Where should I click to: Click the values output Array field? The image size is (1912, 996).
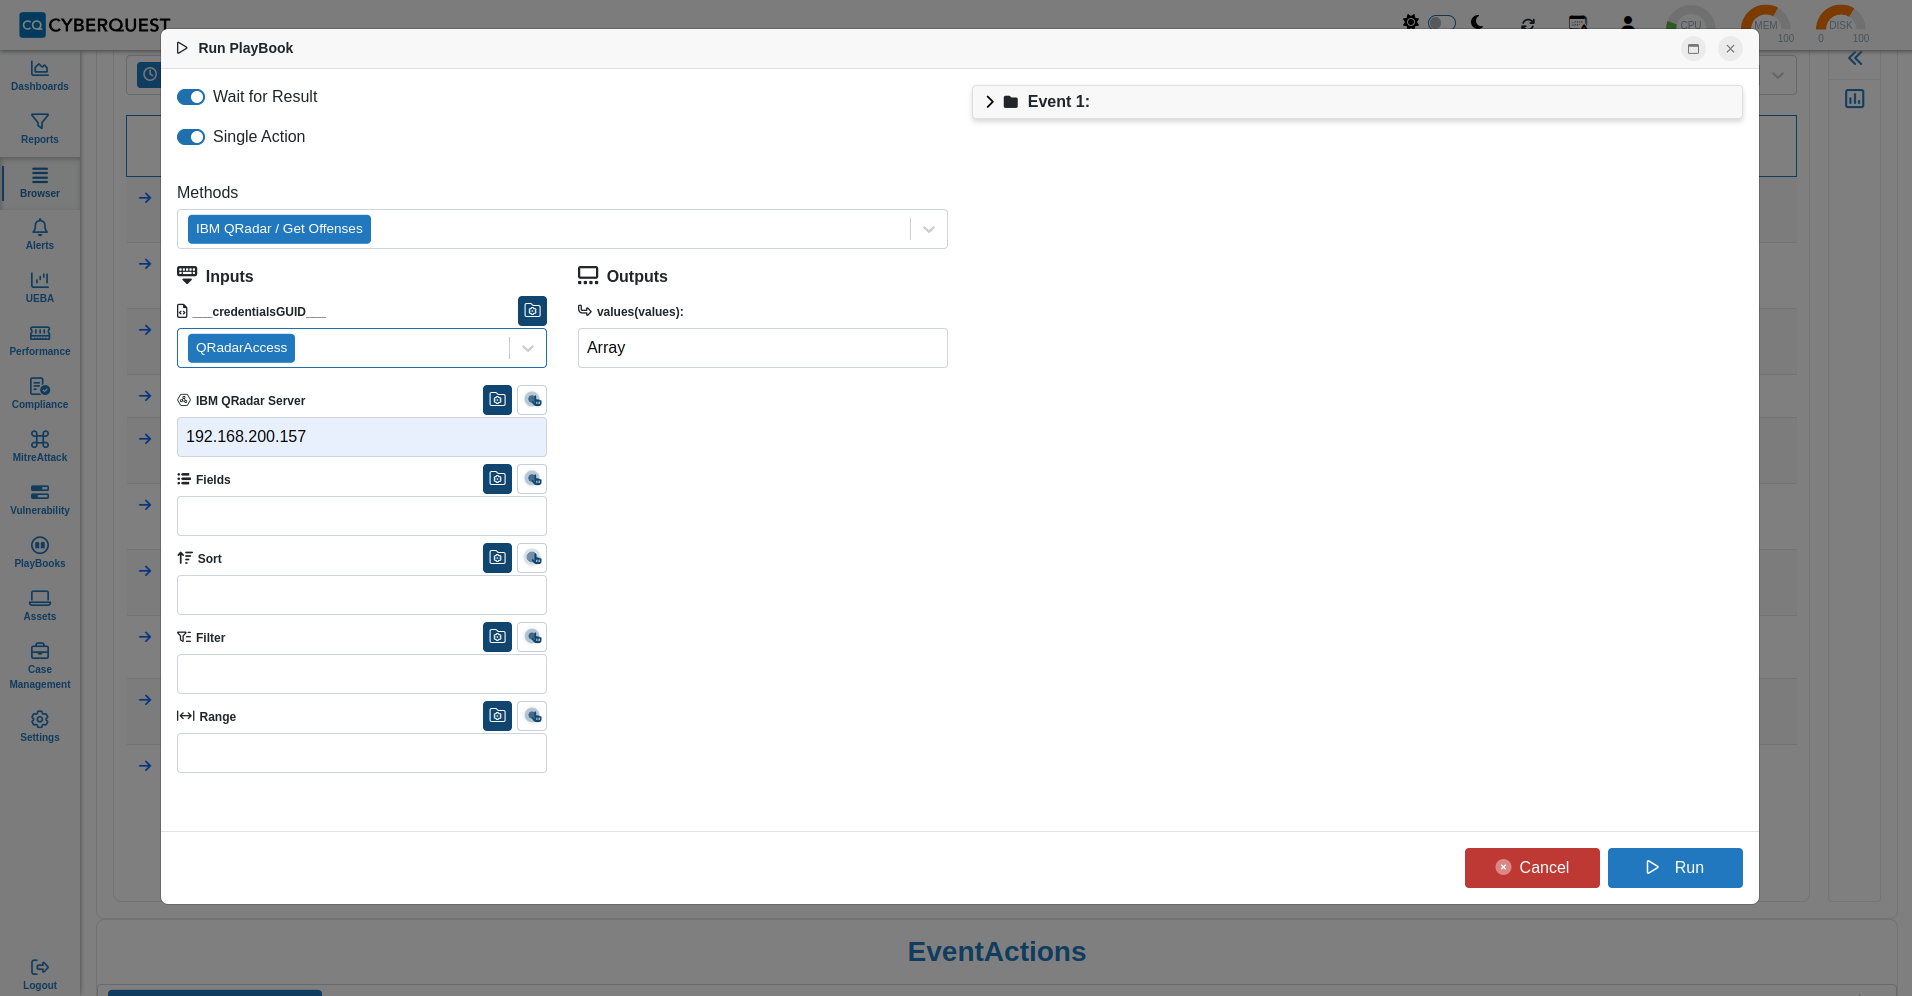[763, 348]
